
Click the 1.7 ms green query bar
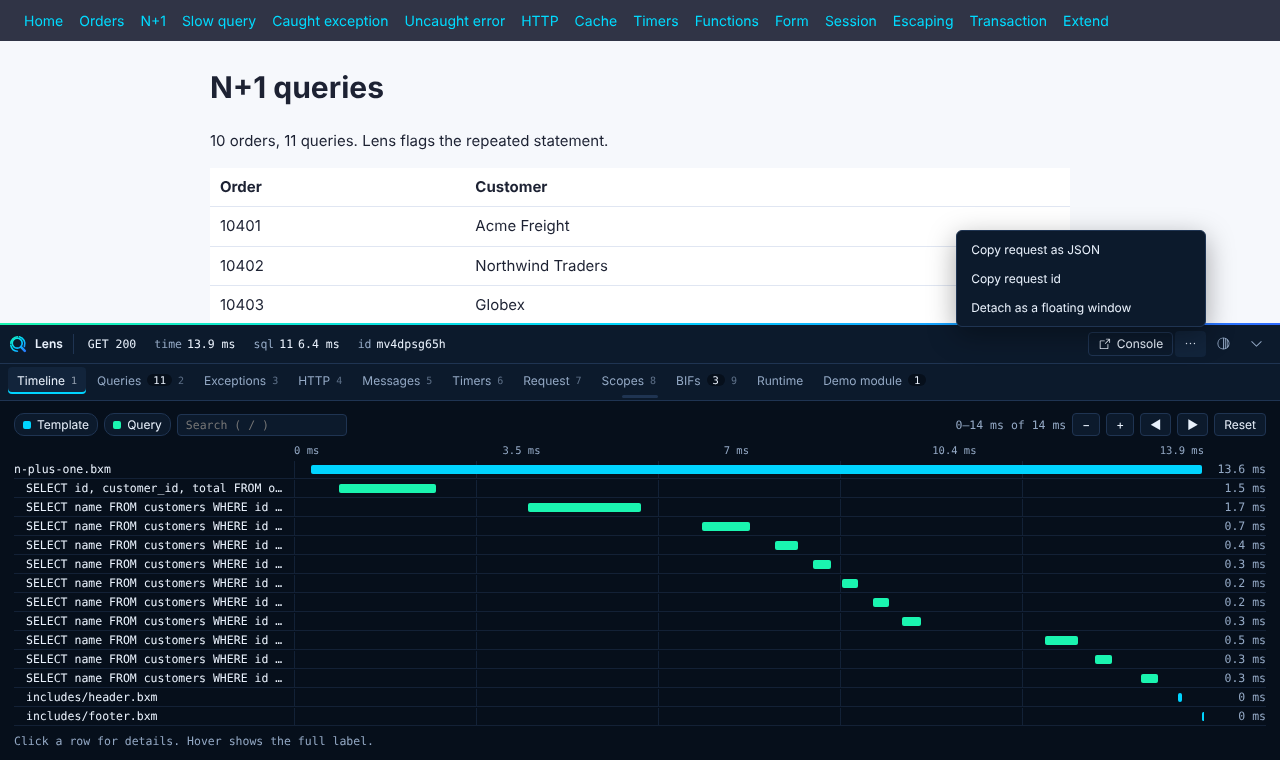click(584, 507)
